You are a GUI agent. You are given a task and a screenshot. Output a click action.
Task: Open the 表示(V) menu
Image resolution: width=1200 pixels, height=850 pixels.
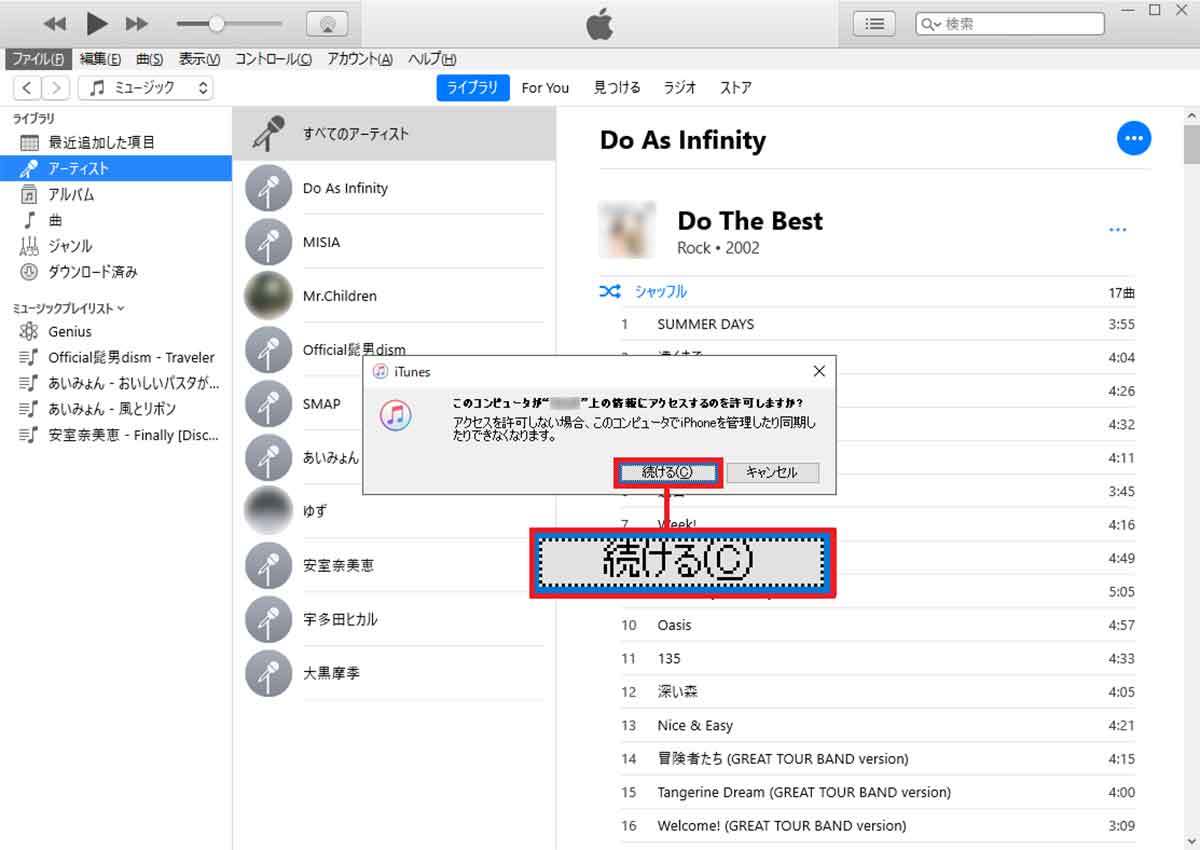[199, 59]
